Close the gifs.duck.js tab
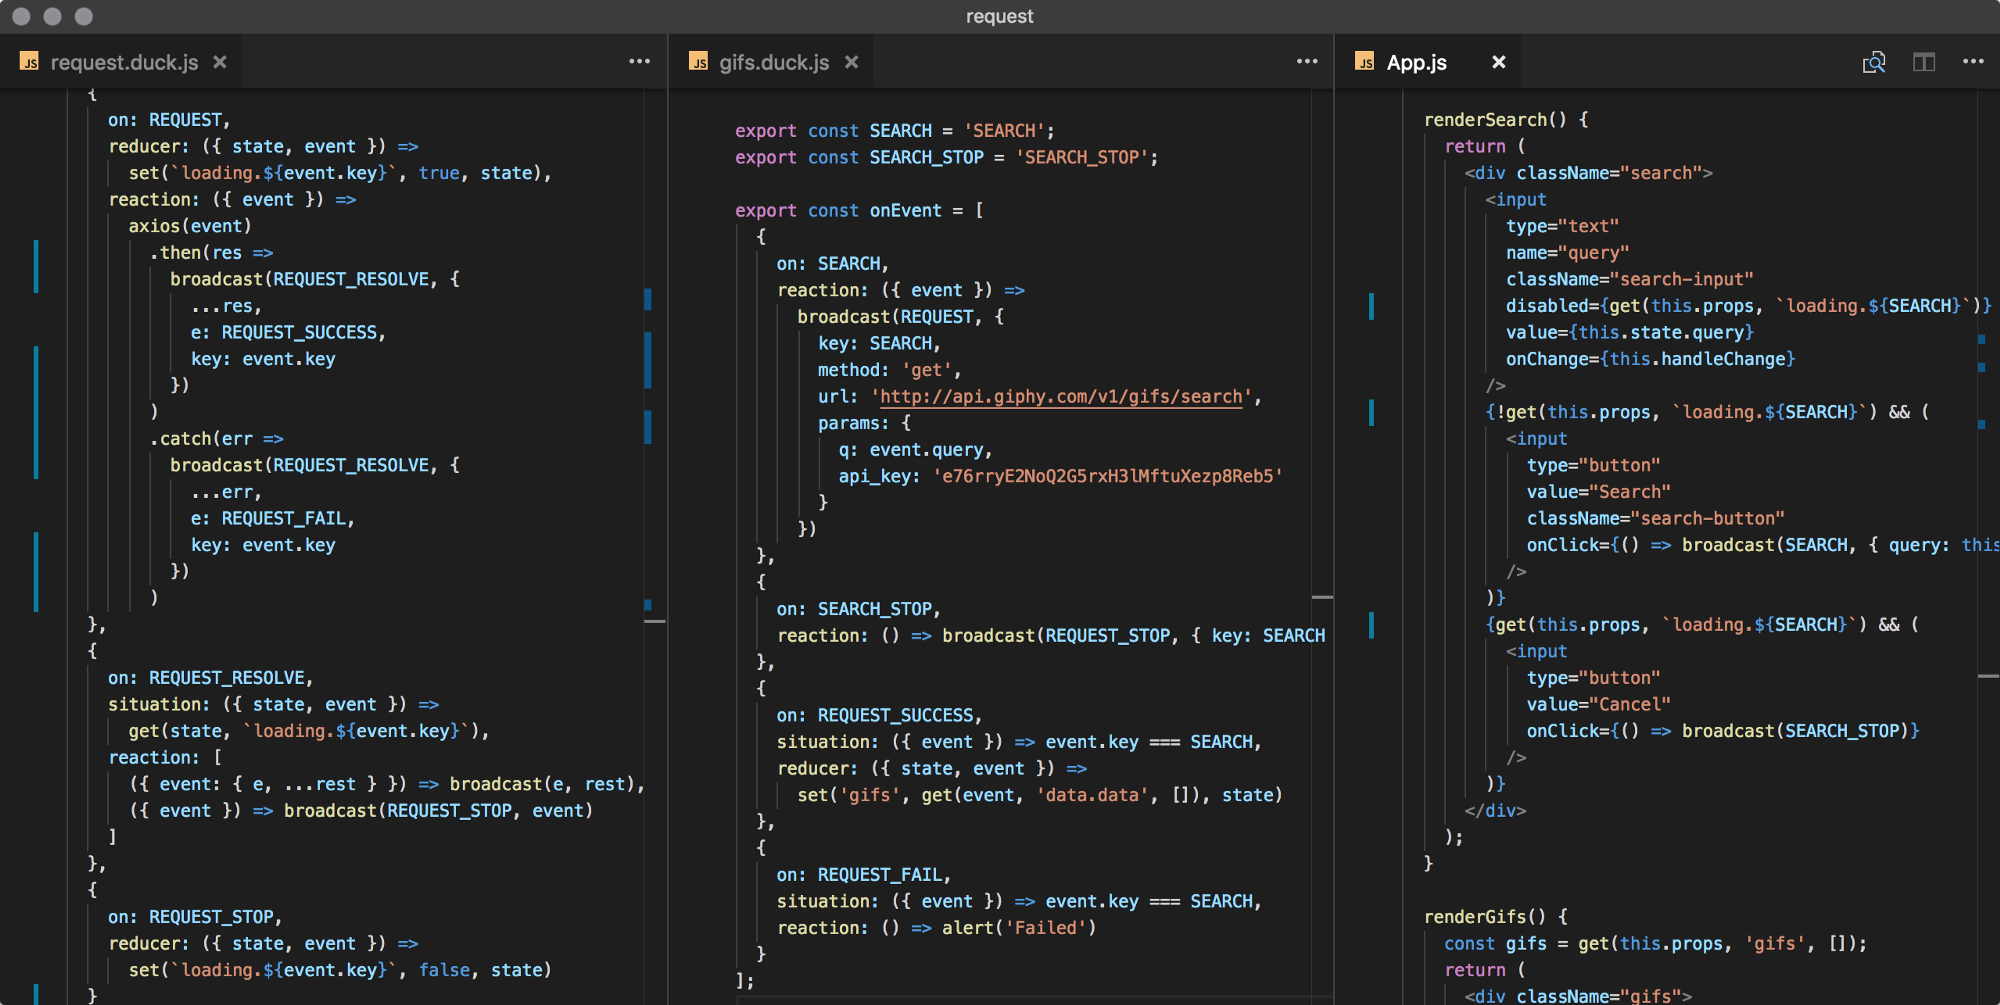The width and height of the screenshot is (2000, 1005). pos(851,62)
